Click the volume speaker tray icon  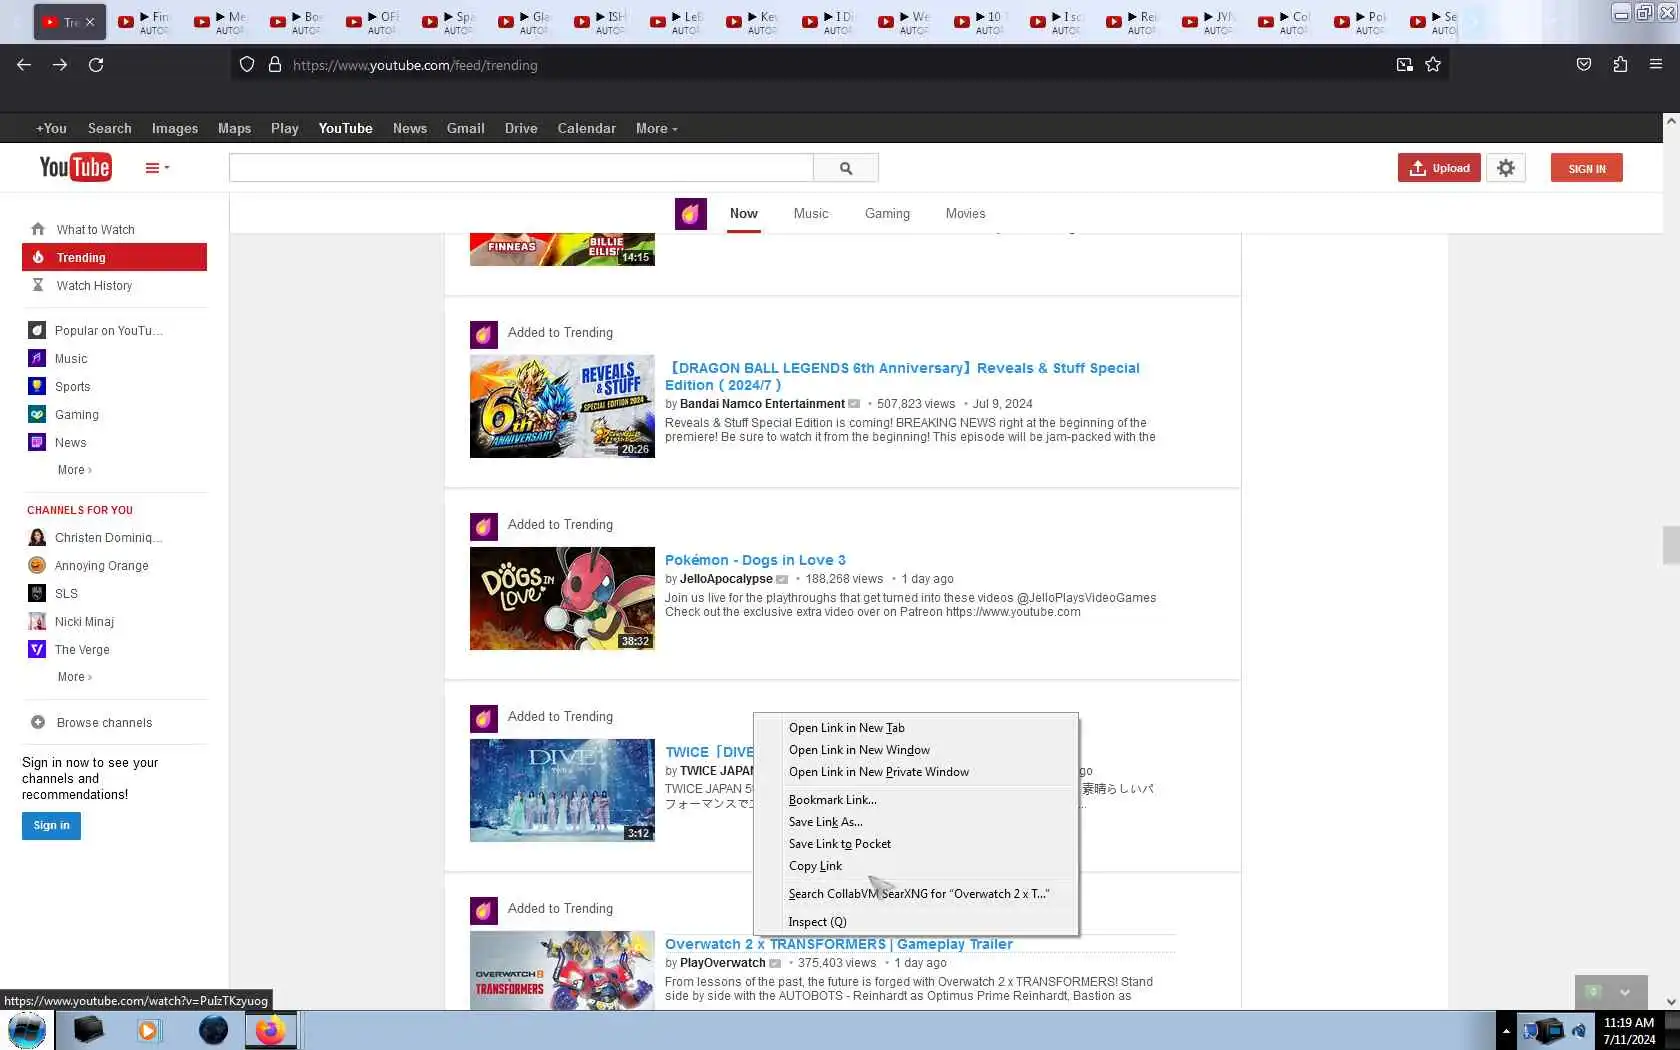point(1579,1031)
